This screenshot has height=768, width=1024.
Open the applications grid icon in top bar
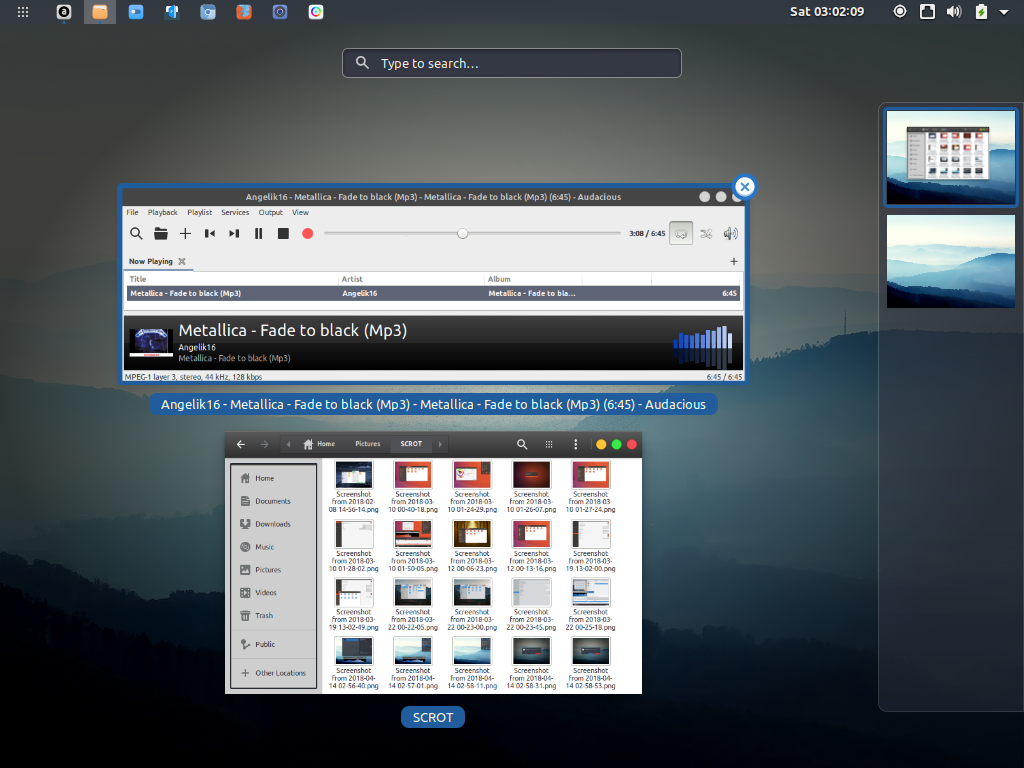[x=23, y=12]
